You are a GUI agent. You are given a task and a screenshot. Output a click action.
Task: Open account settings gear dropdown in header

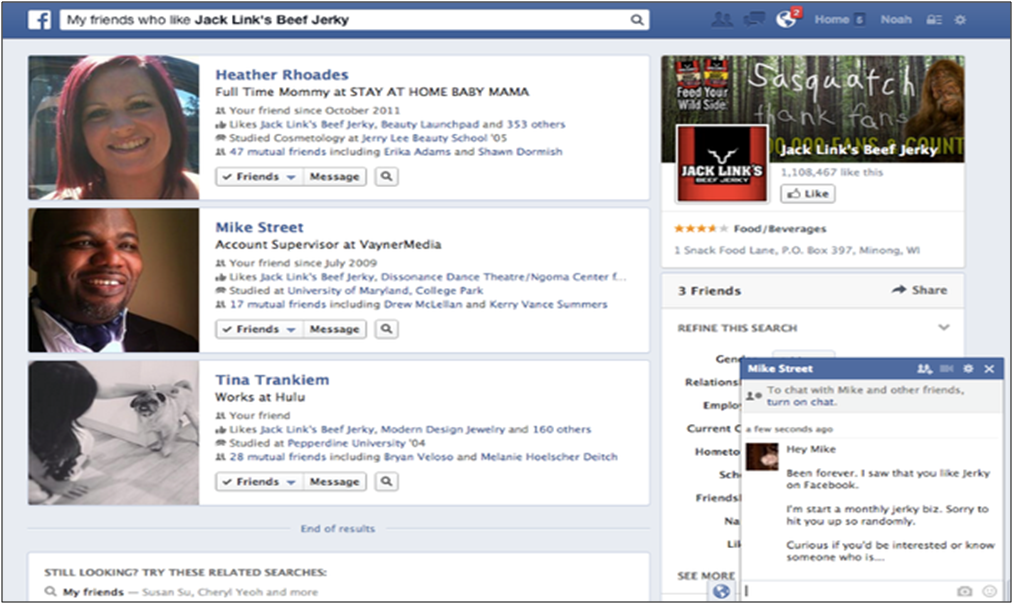pyautogui.click(x=961, y=20)
